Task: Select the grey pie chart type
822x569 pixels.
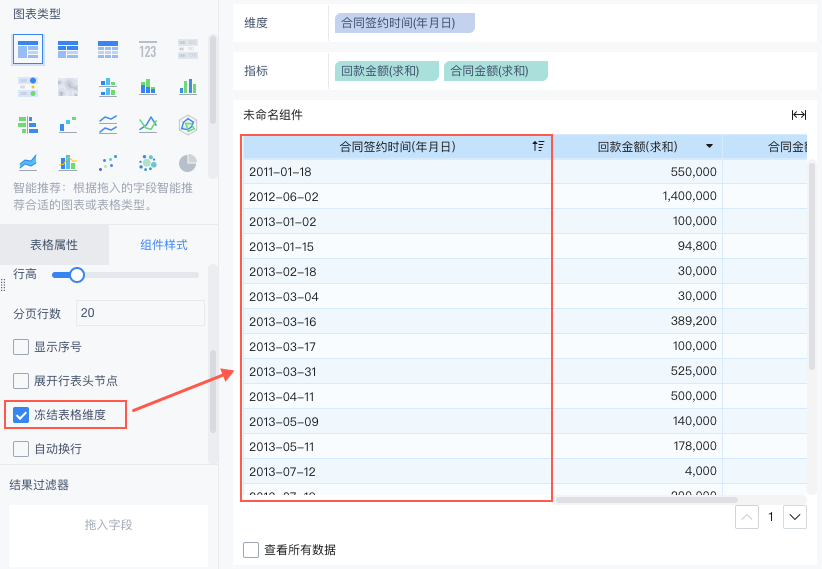Action: 188,163
